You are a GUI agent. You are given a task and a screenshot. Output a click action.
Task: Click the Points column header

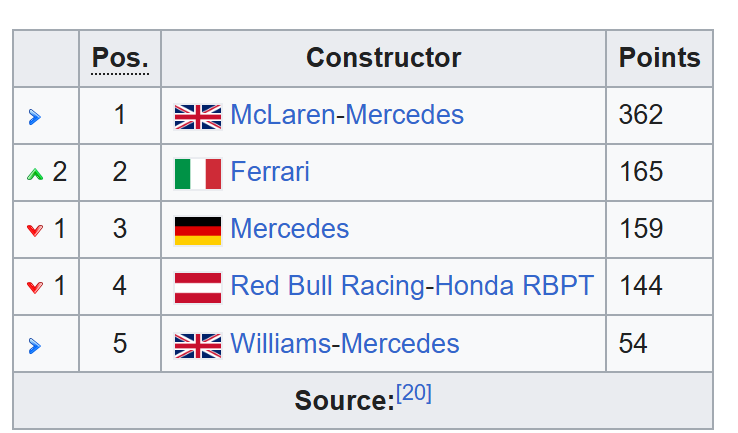(x=659, y=58)
